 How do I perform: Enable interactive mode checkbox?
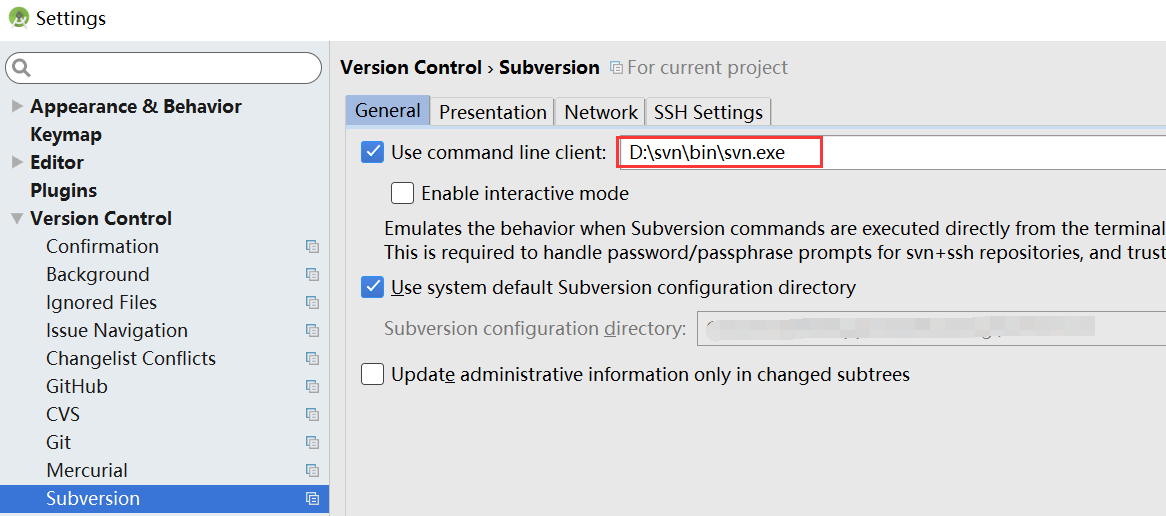point(402,193)
